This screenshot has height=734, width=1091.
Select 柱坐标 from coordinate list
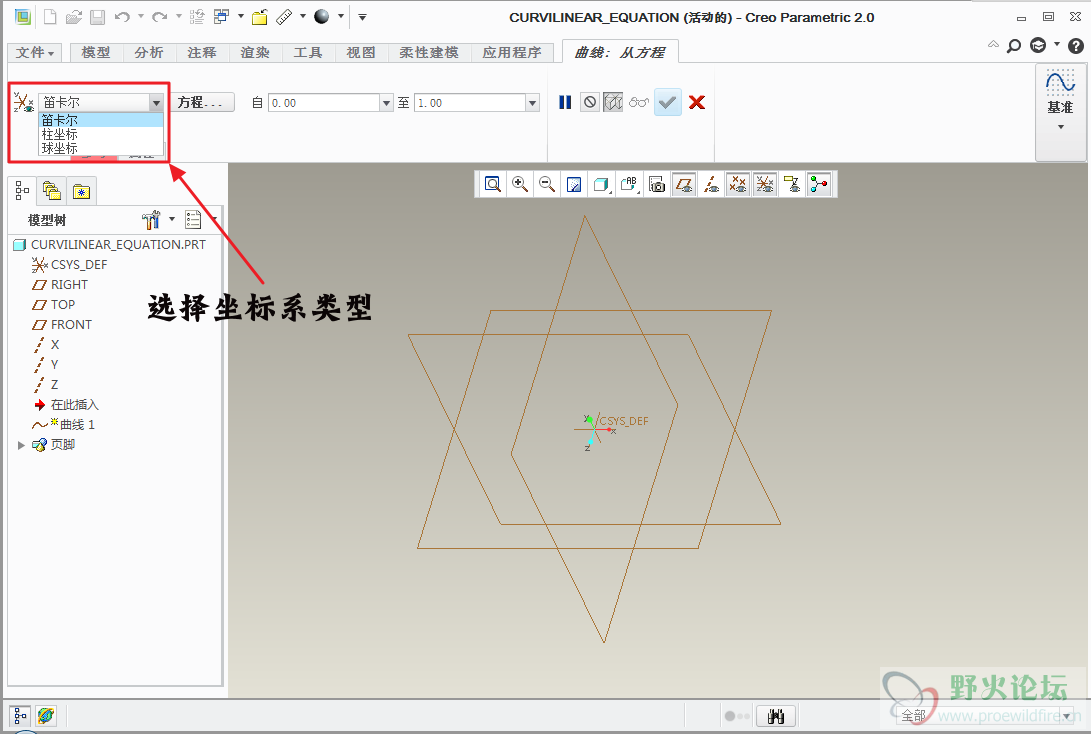[101, 134]
